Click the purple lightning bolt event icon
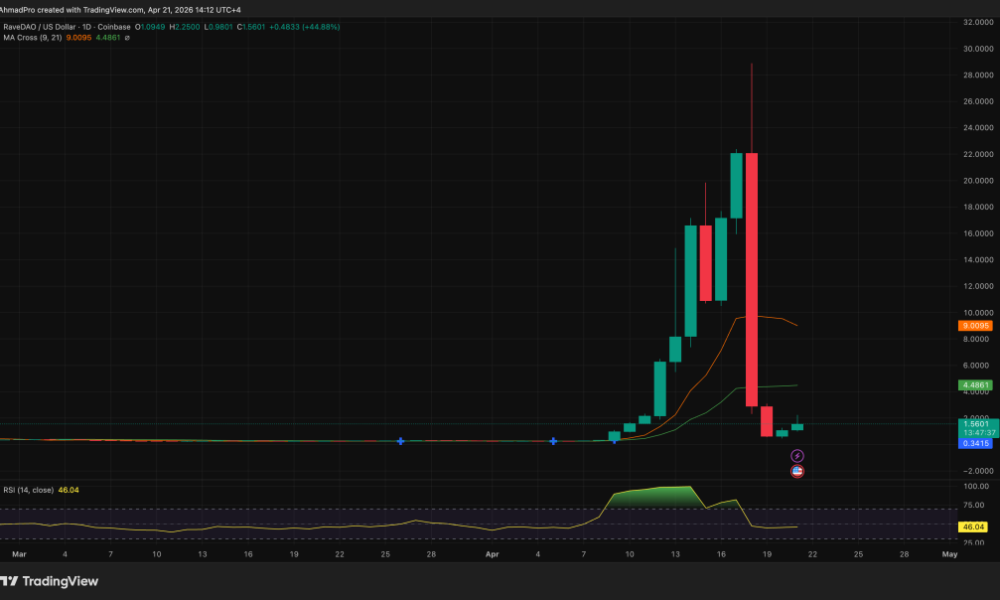 click(x=797, y=455)
